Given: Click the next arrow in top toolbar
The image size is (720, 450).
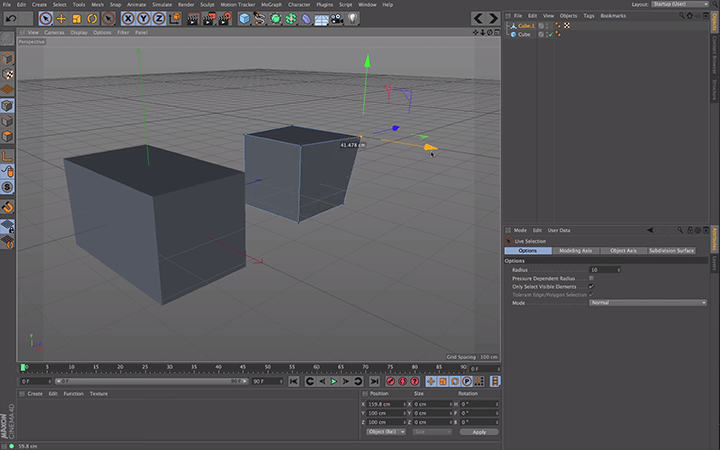Looking at the screenshot, I should (493, 18).
